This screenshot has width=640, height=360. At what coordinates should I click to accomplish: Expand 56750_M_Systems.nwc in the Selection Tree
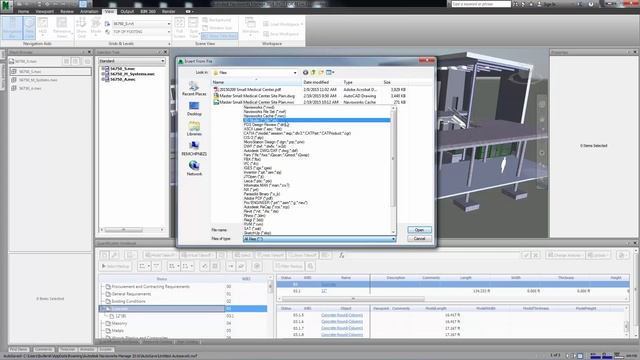(x=102, y=74)
